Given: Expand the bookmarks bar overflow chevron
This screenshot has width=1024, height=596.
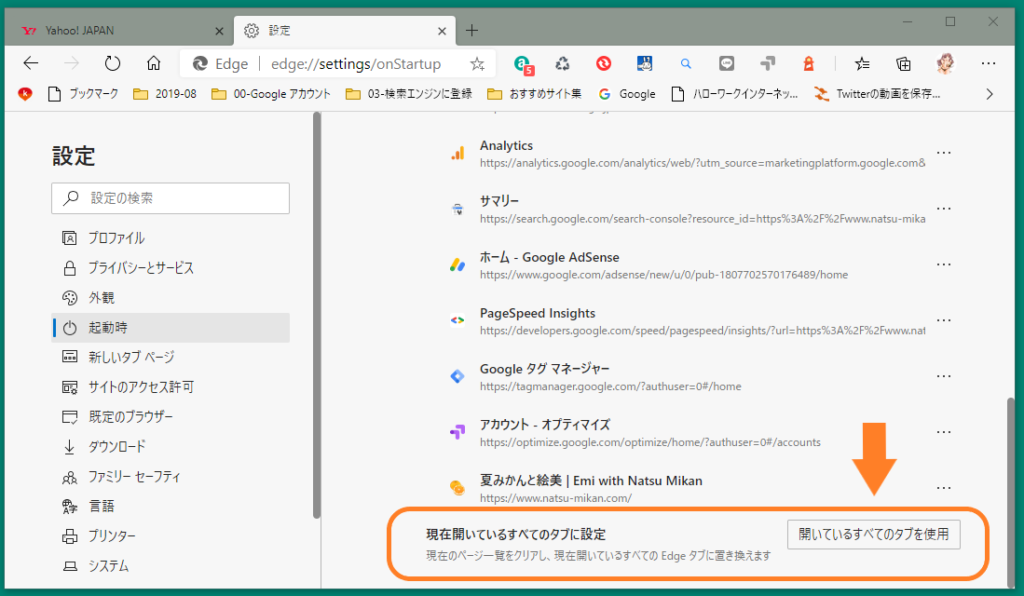Looking at the screenshot, I should [x=990, y=94].
